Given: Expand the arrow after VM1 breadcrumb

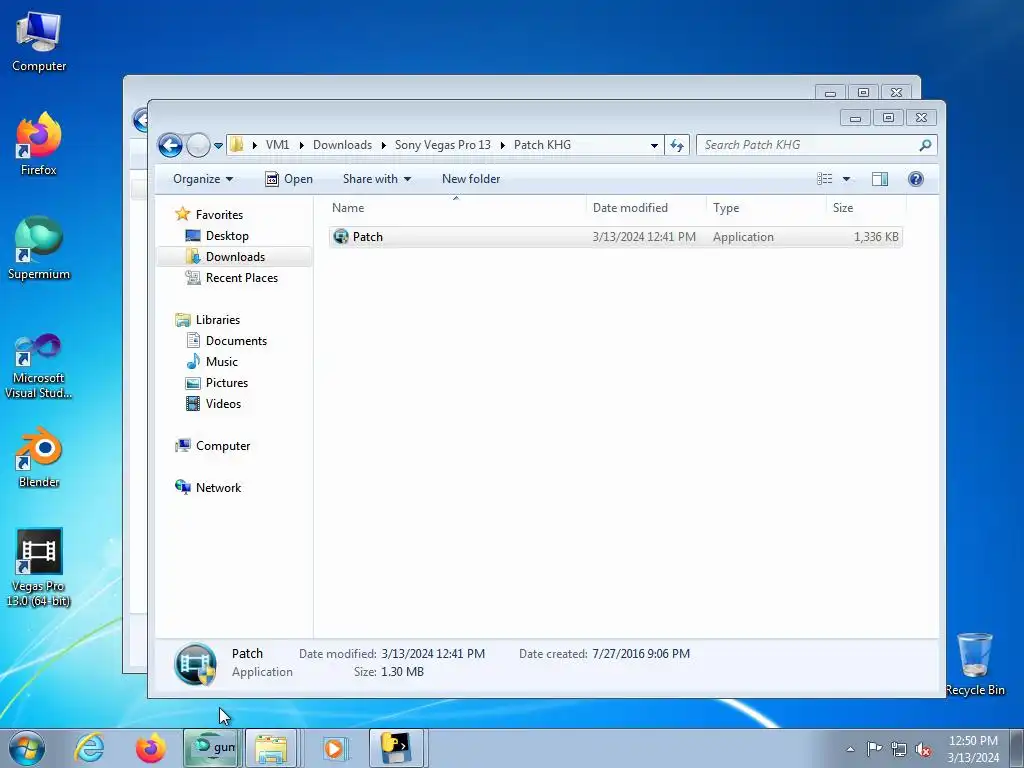Looking at the screenshot, I should 301,145.
